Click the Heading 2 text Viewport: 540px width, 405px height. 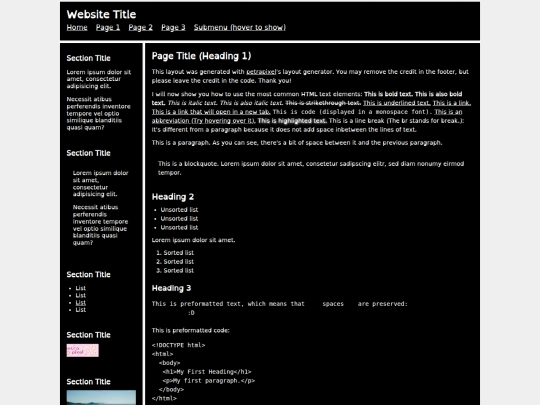(173, 197)
